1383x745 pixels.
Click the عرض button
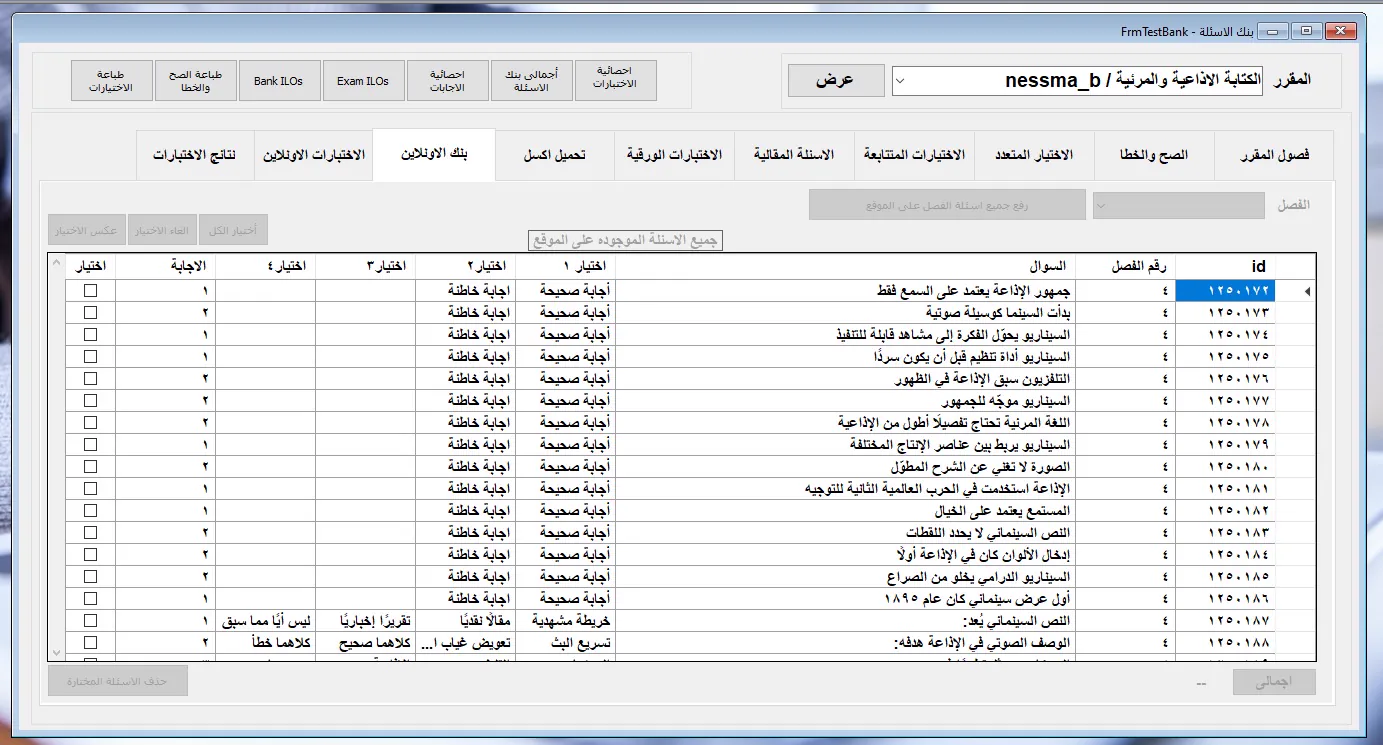(x=836, y=80)
